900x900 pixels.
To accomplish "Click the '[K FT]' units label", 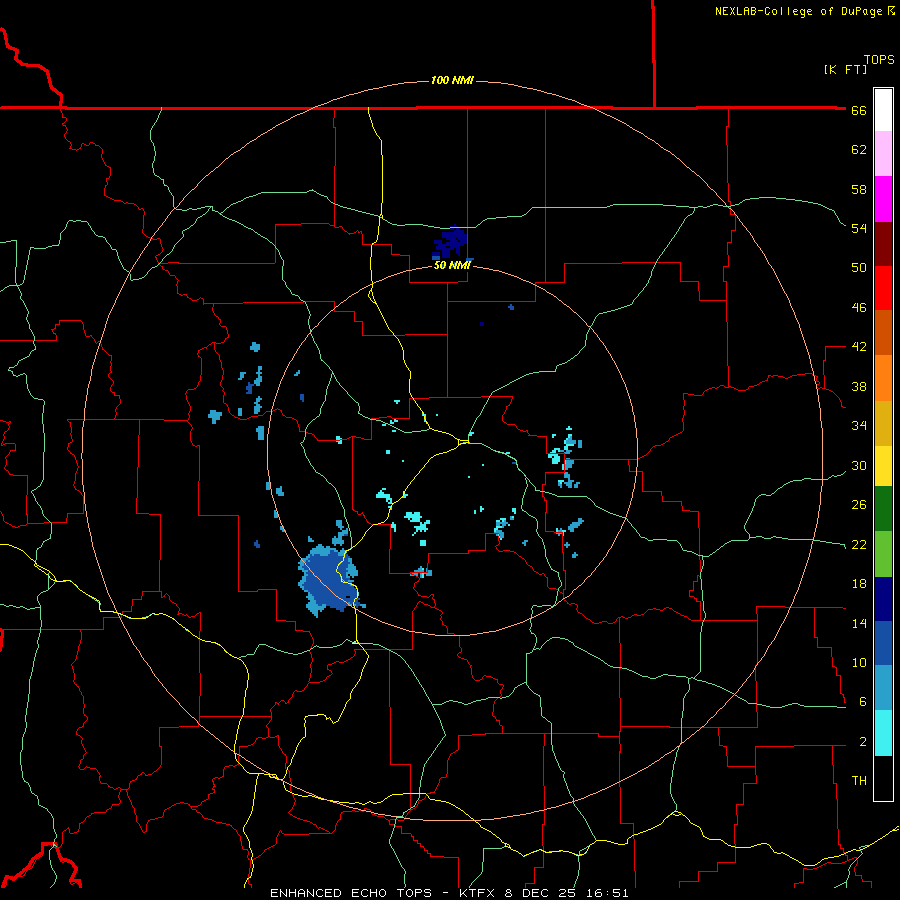I will click(x=845, y=70).
